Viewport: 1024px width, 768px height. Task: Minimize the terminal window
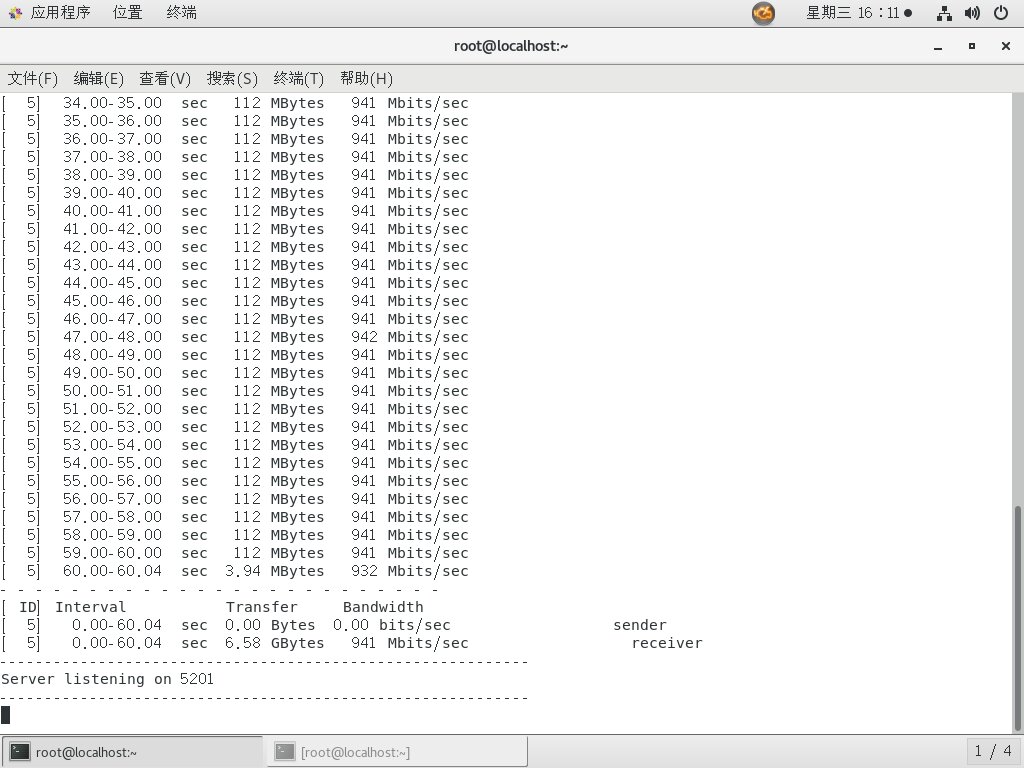point(936,46)
